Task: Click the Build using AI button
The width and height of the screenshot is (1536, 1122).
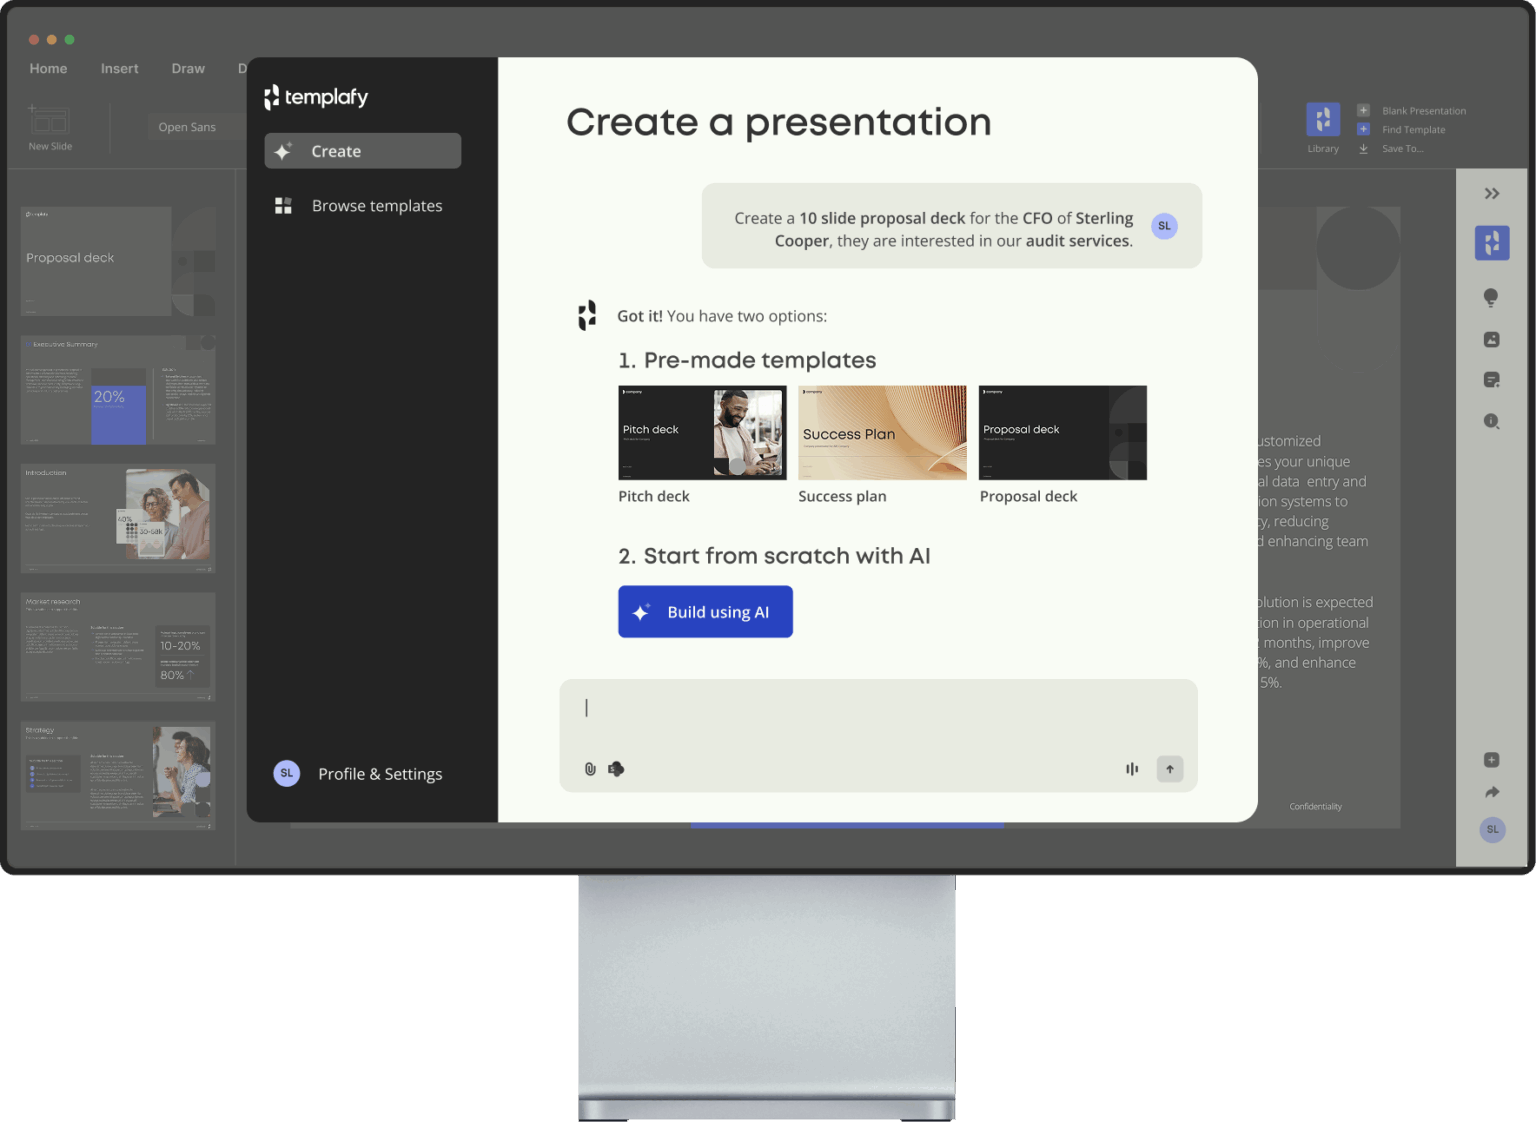Action: click(705, 611)
